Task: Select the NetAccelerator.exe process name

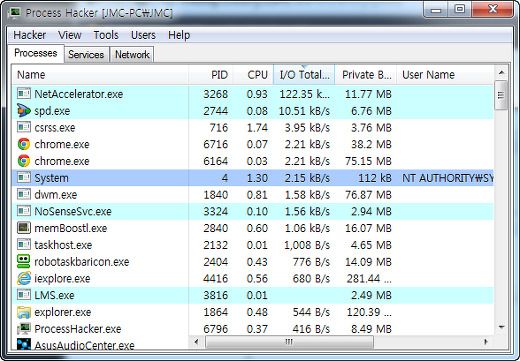Action: coord(79,94)
